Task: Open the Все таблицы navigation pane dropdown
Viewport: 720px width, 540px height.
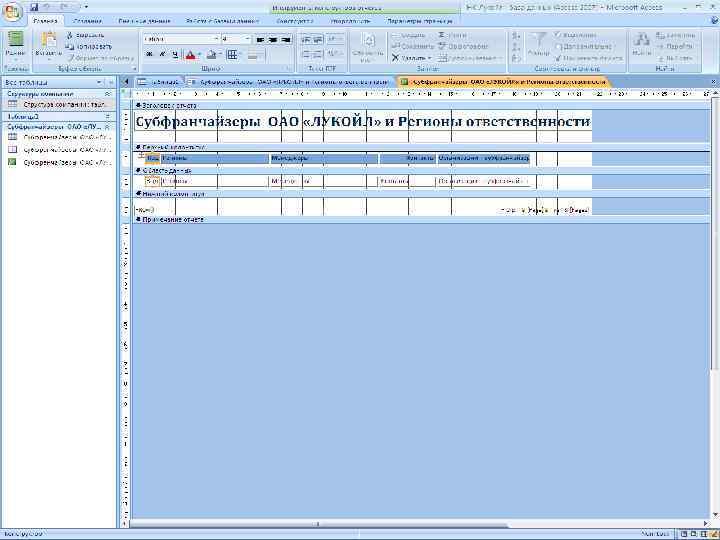Action: [x=99, y=83]
